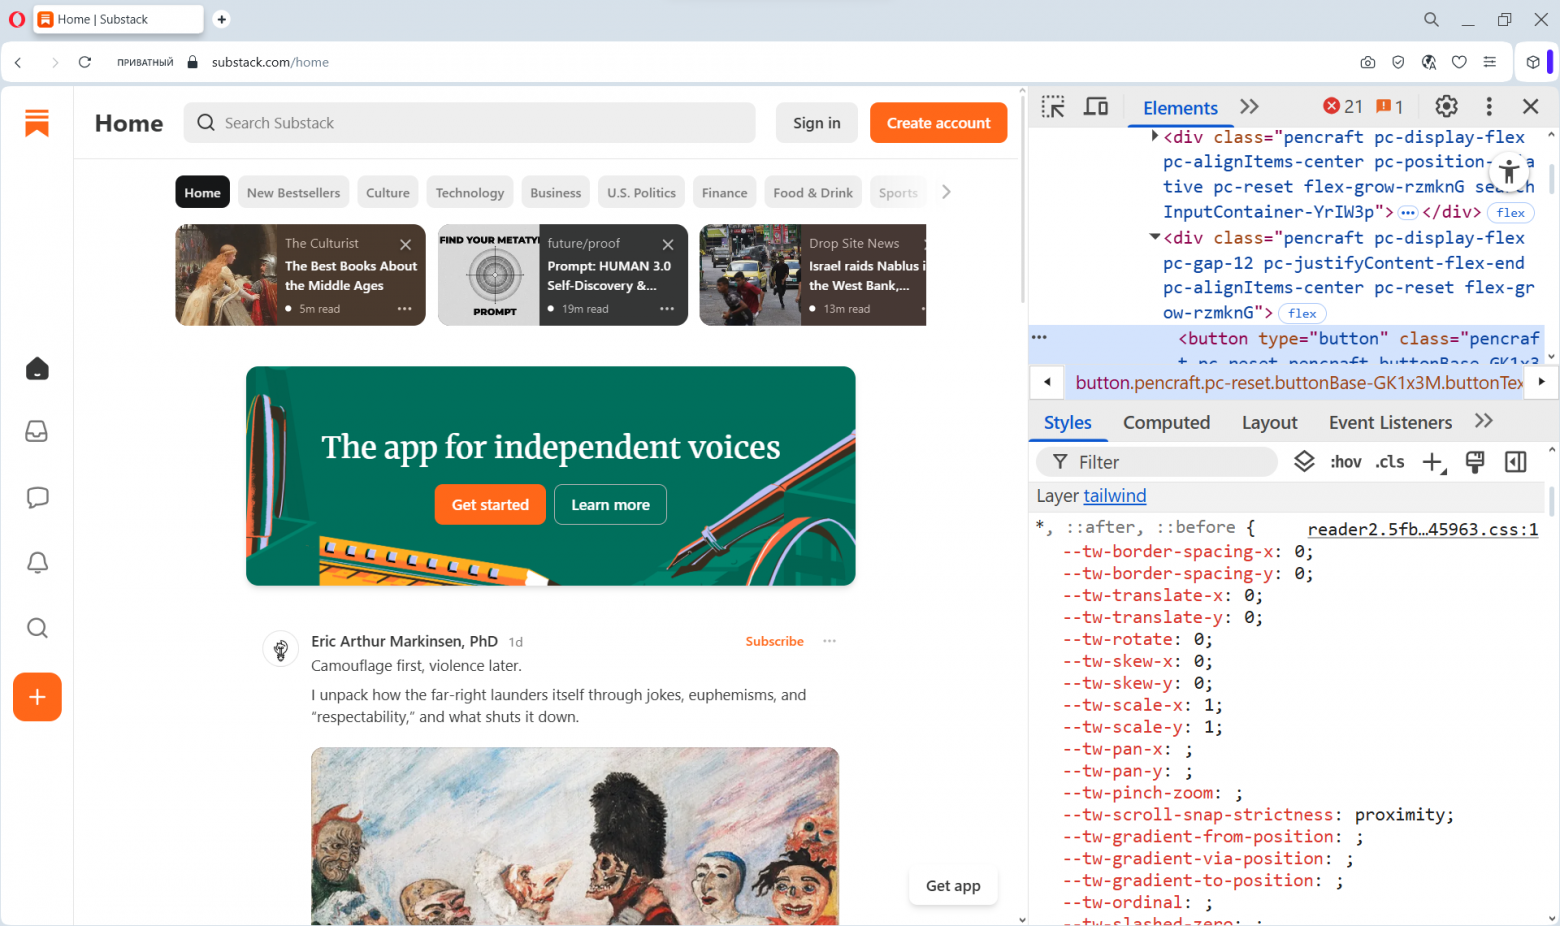Collapse the pencraft div in Elements tree
Viewport: 1560px width, 926px height.
(1154, 237)
